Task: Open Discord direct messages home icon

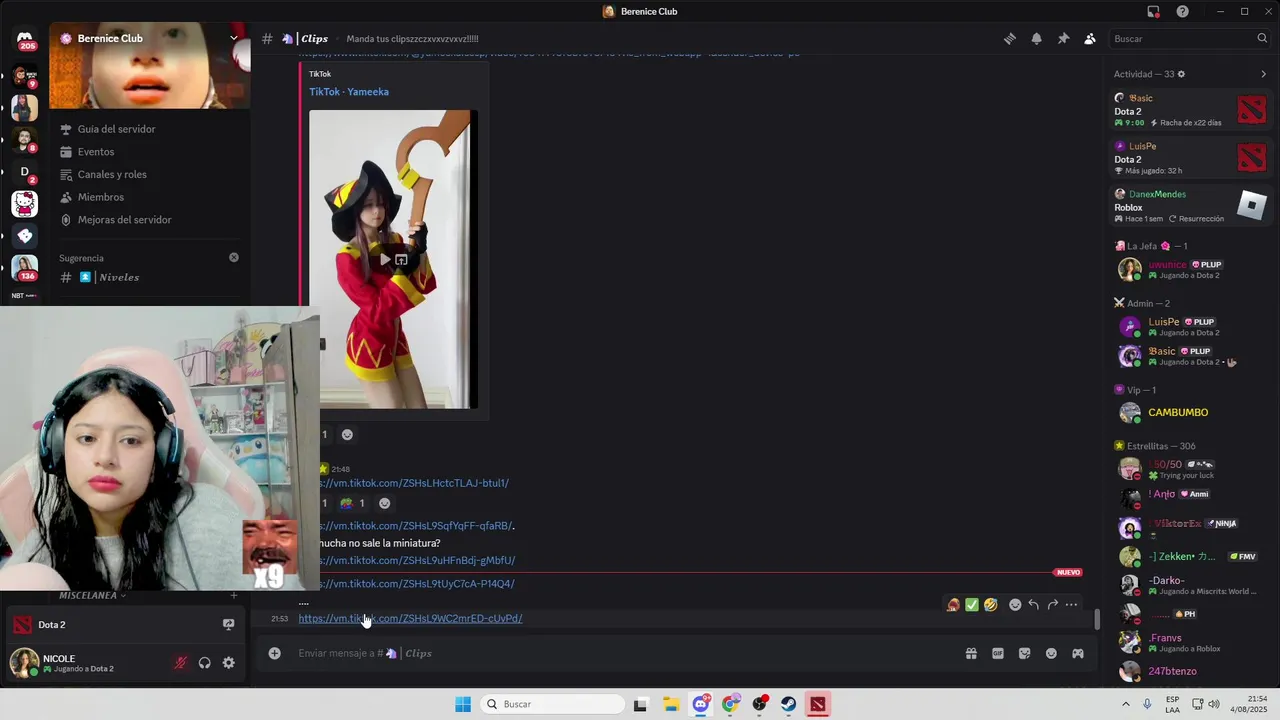Action: click(x=25, y=38)
